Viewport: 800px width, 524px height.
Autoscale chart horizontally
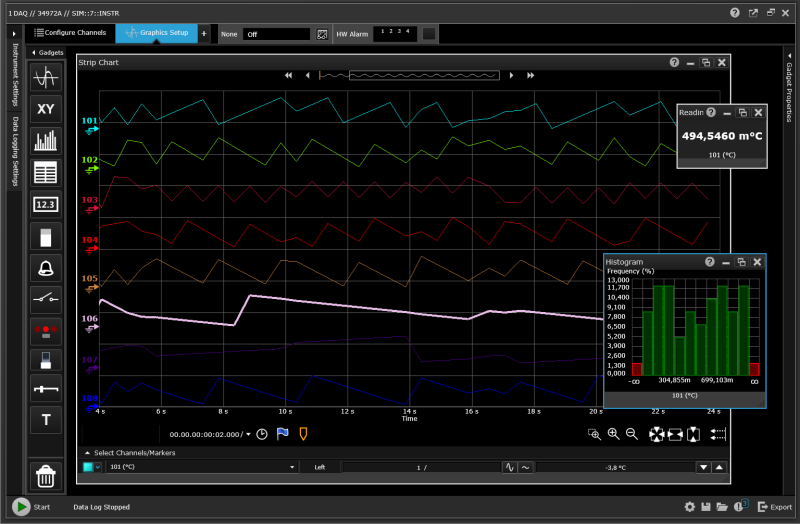coord(675,435)
